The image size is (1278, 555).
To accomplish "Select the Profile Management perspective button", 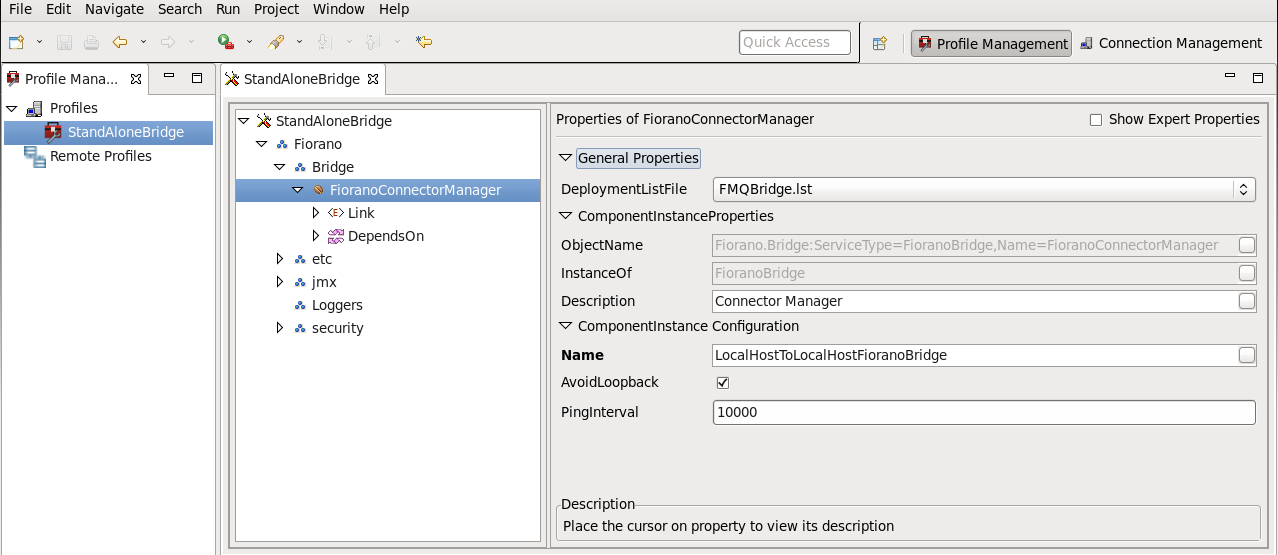I will pyautogui.click(x=991, y=44).
